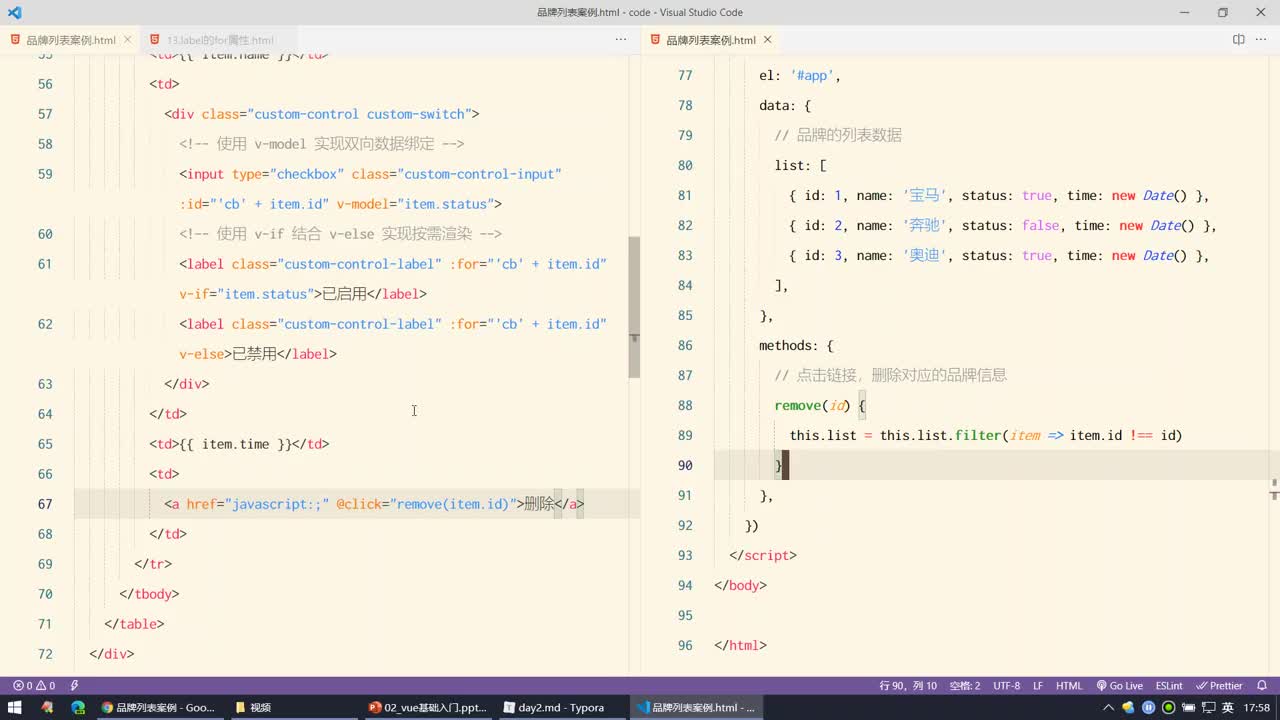Show hidden system tray icons

(x=1109, y=707)
